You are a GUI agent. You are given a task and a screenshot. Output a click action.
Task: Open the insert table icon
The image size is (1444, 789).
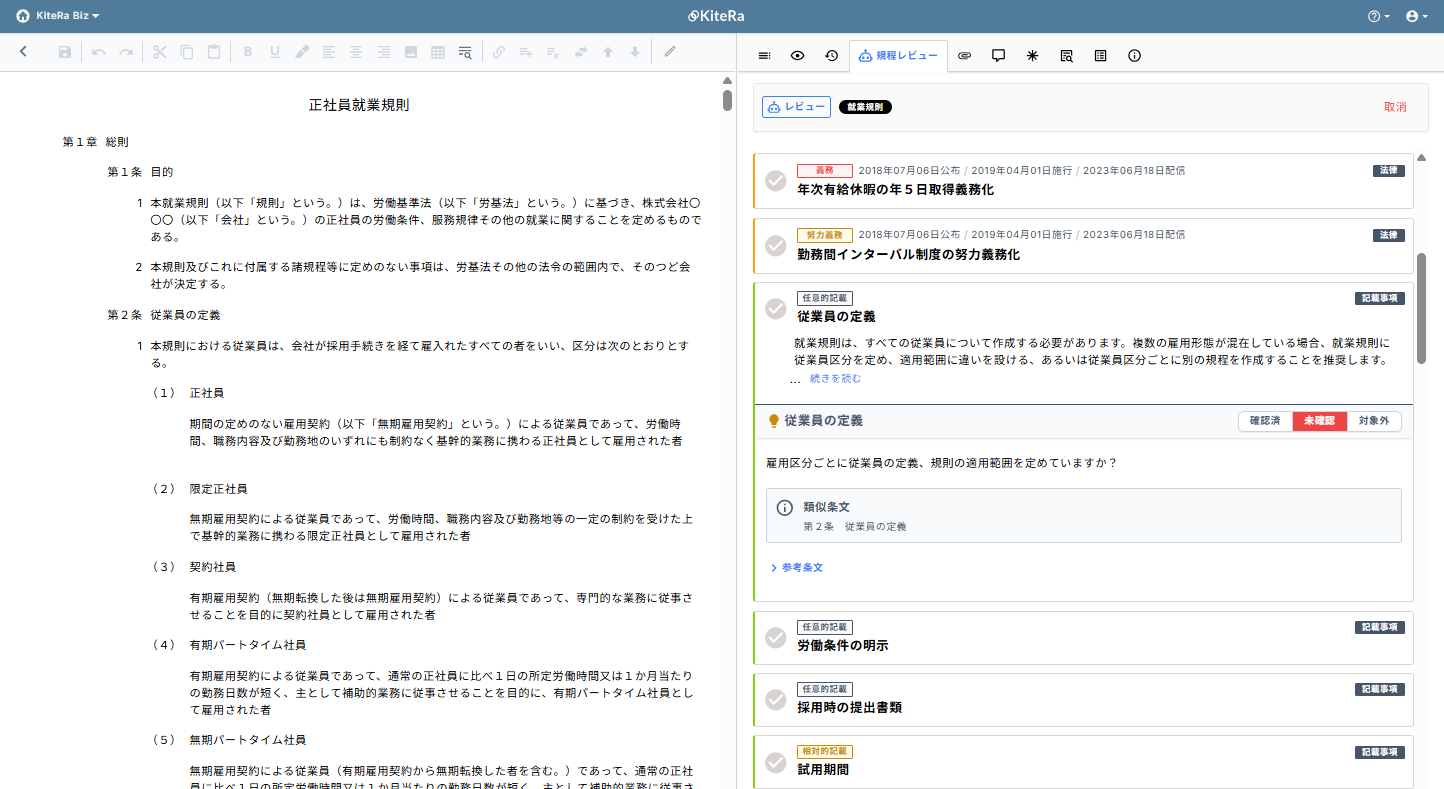pos(437,51)
